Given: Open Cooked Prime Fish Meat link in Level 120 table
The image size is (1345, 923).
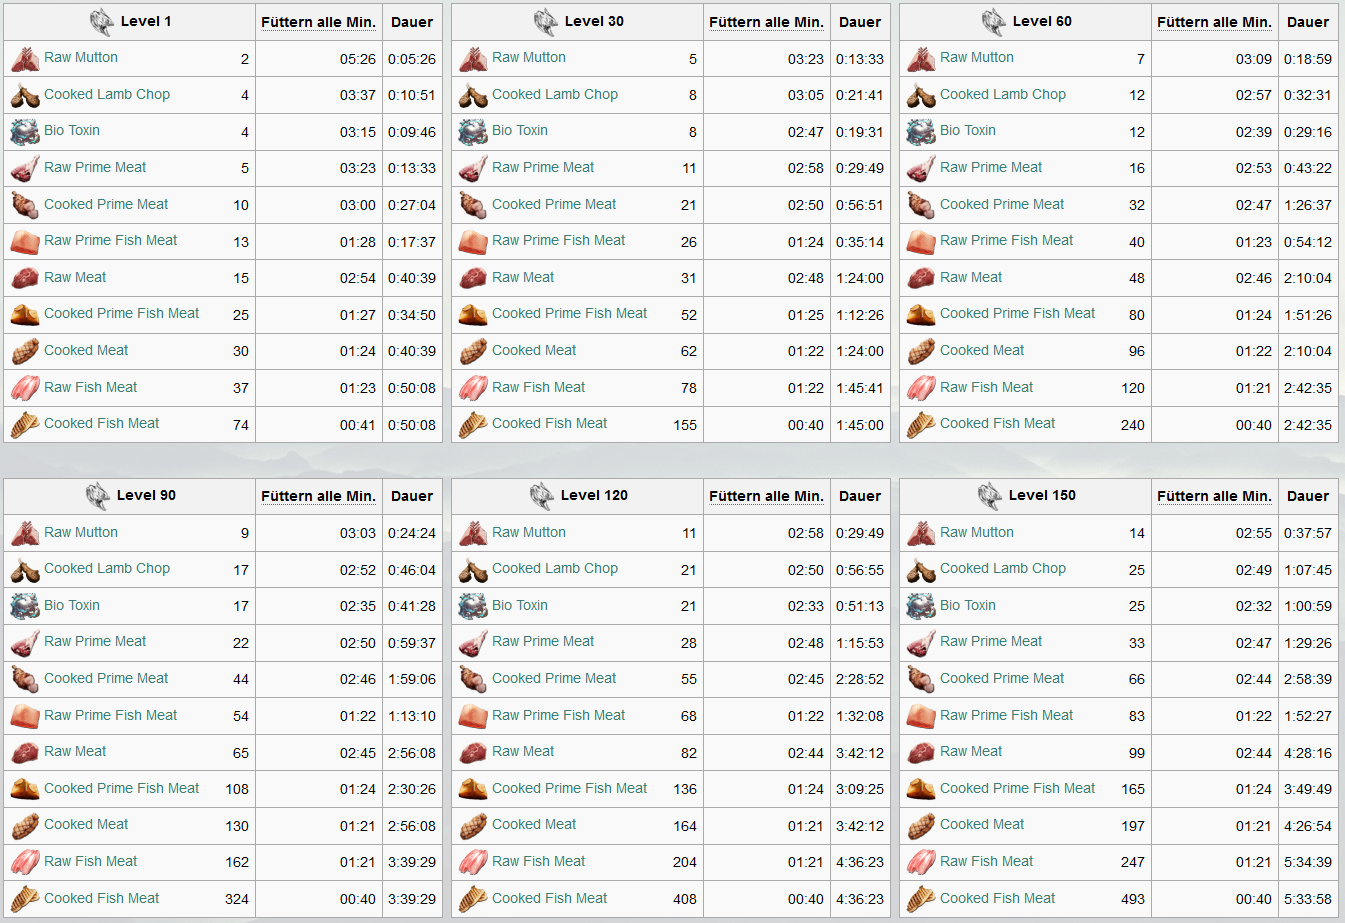Looking at the screenshot, I should (570, 788).
